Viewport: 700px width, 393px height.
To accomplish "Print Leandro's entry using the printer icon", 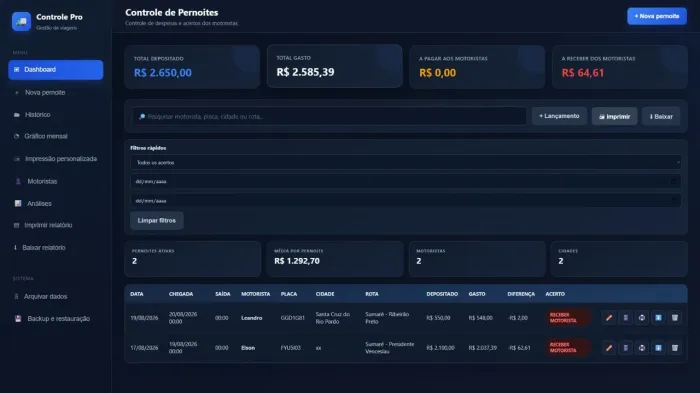I will click(x=642, y=318).
